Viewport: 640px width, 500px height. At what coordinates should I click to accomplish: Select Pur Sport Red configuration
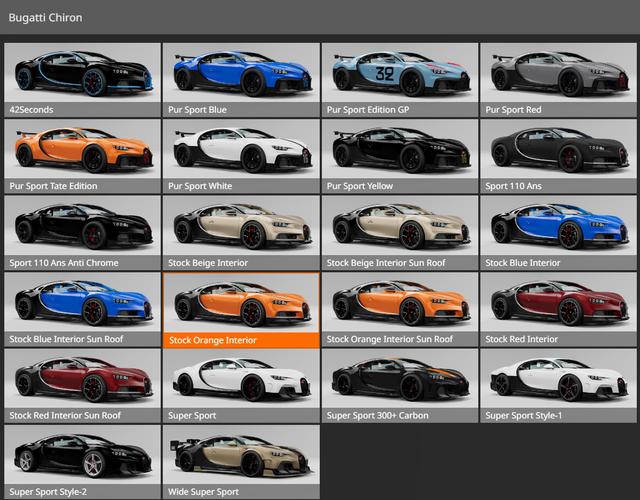[558, 80]
